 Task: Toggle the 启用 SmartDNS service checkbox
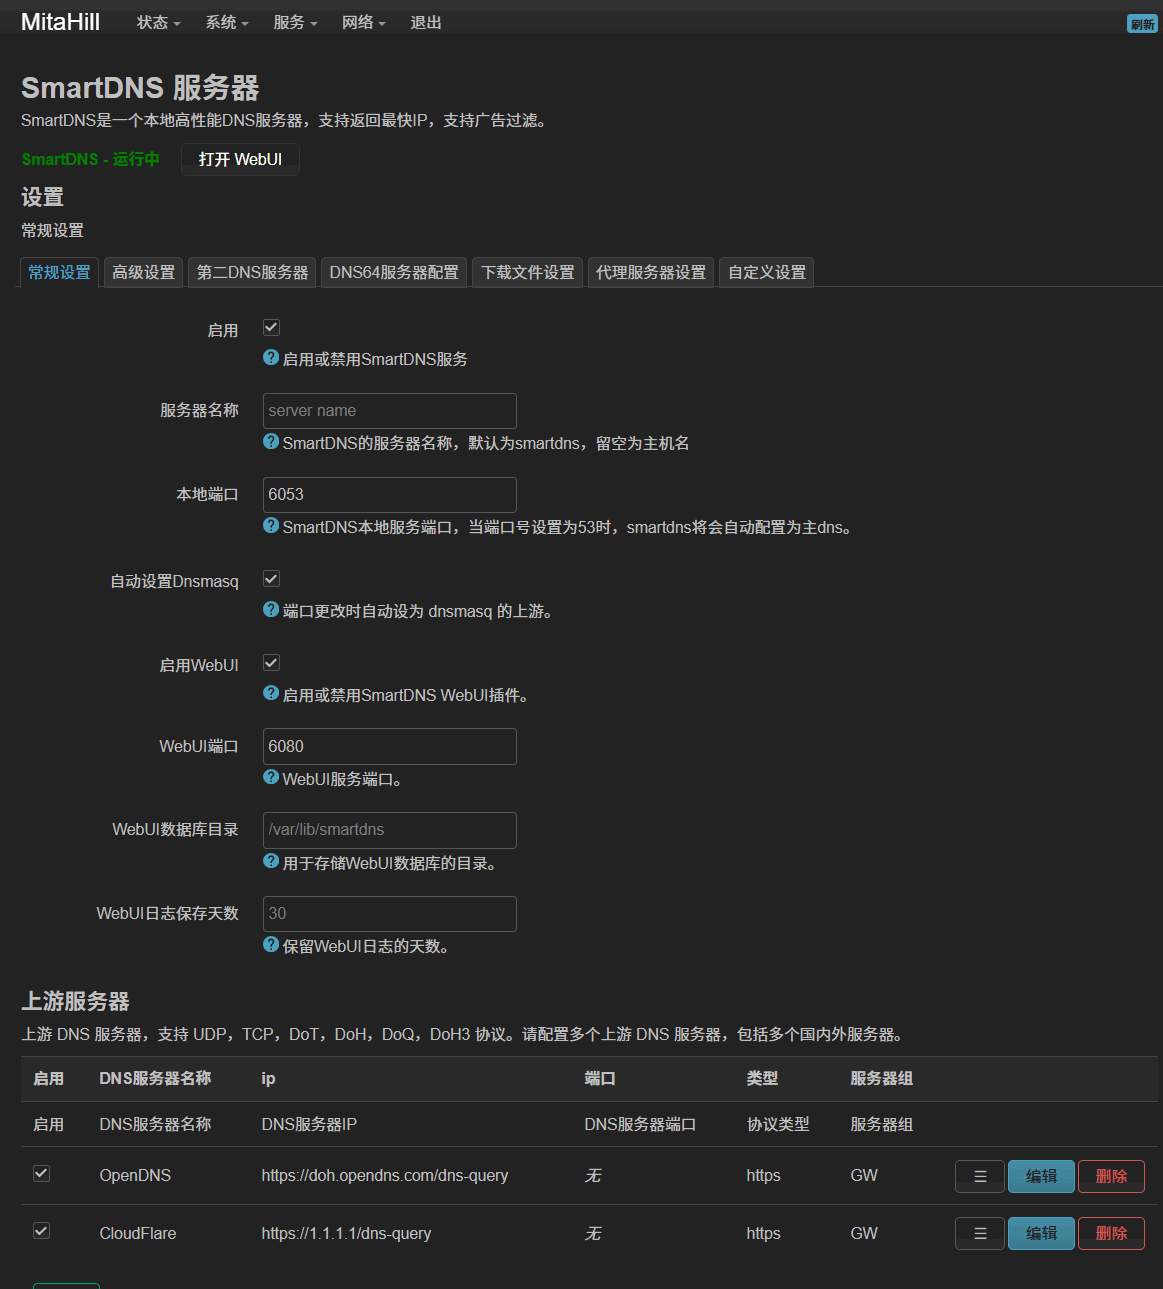point(271,328)
